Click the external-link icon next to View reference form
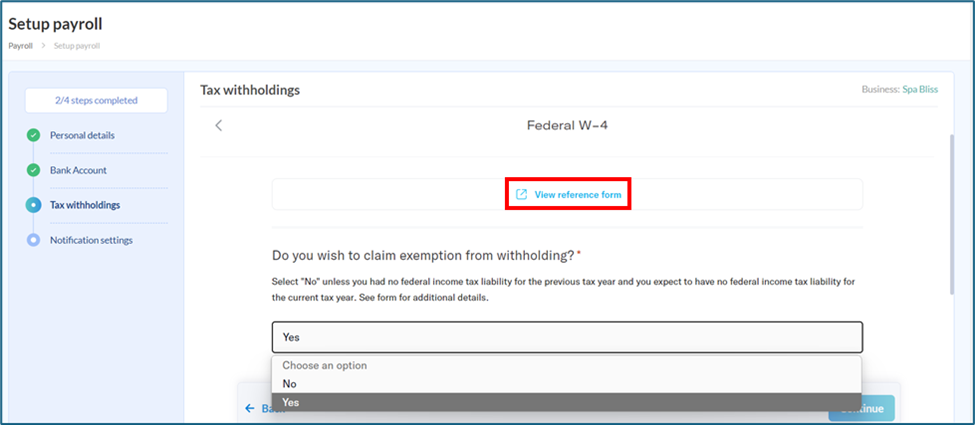975x425 pixels. [522, 194]
